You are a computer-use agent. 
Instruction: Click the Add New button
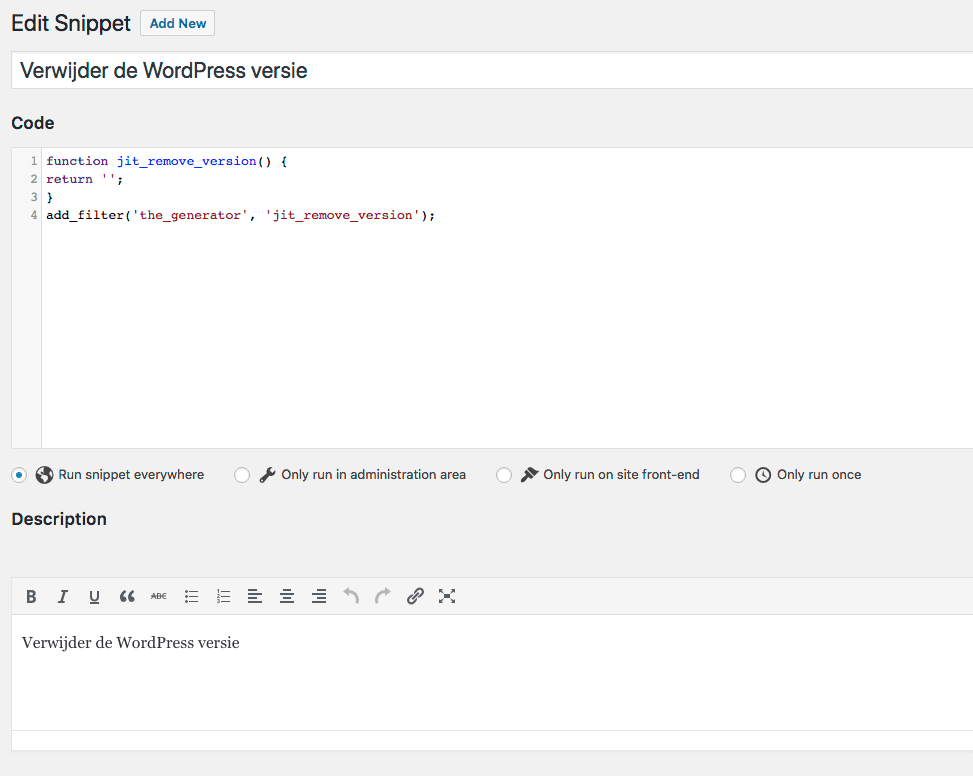(177, 23)
